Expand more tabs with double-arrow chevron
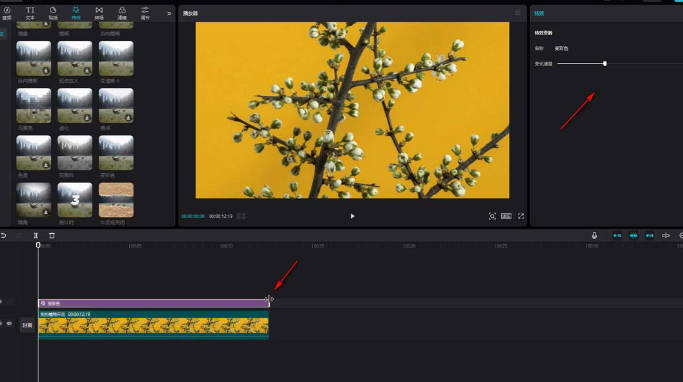 (169, 14)
